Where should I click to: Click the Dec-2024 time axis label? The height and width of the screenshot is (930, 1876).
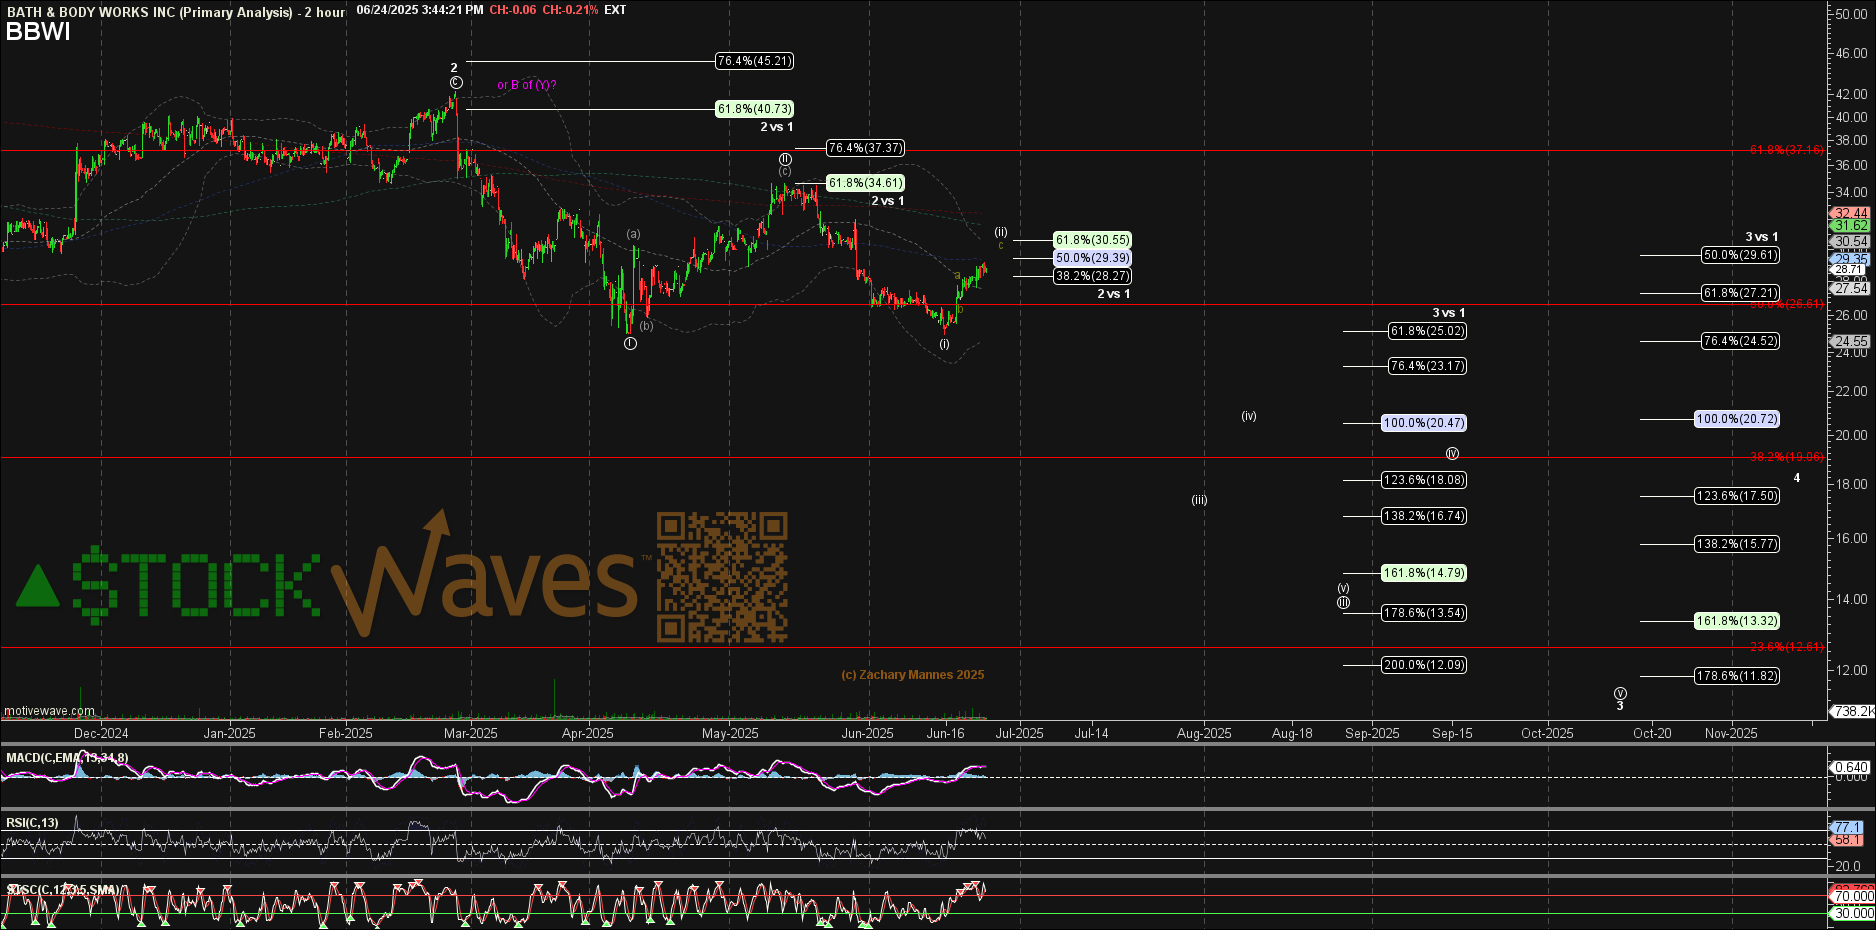pos(101,733)
